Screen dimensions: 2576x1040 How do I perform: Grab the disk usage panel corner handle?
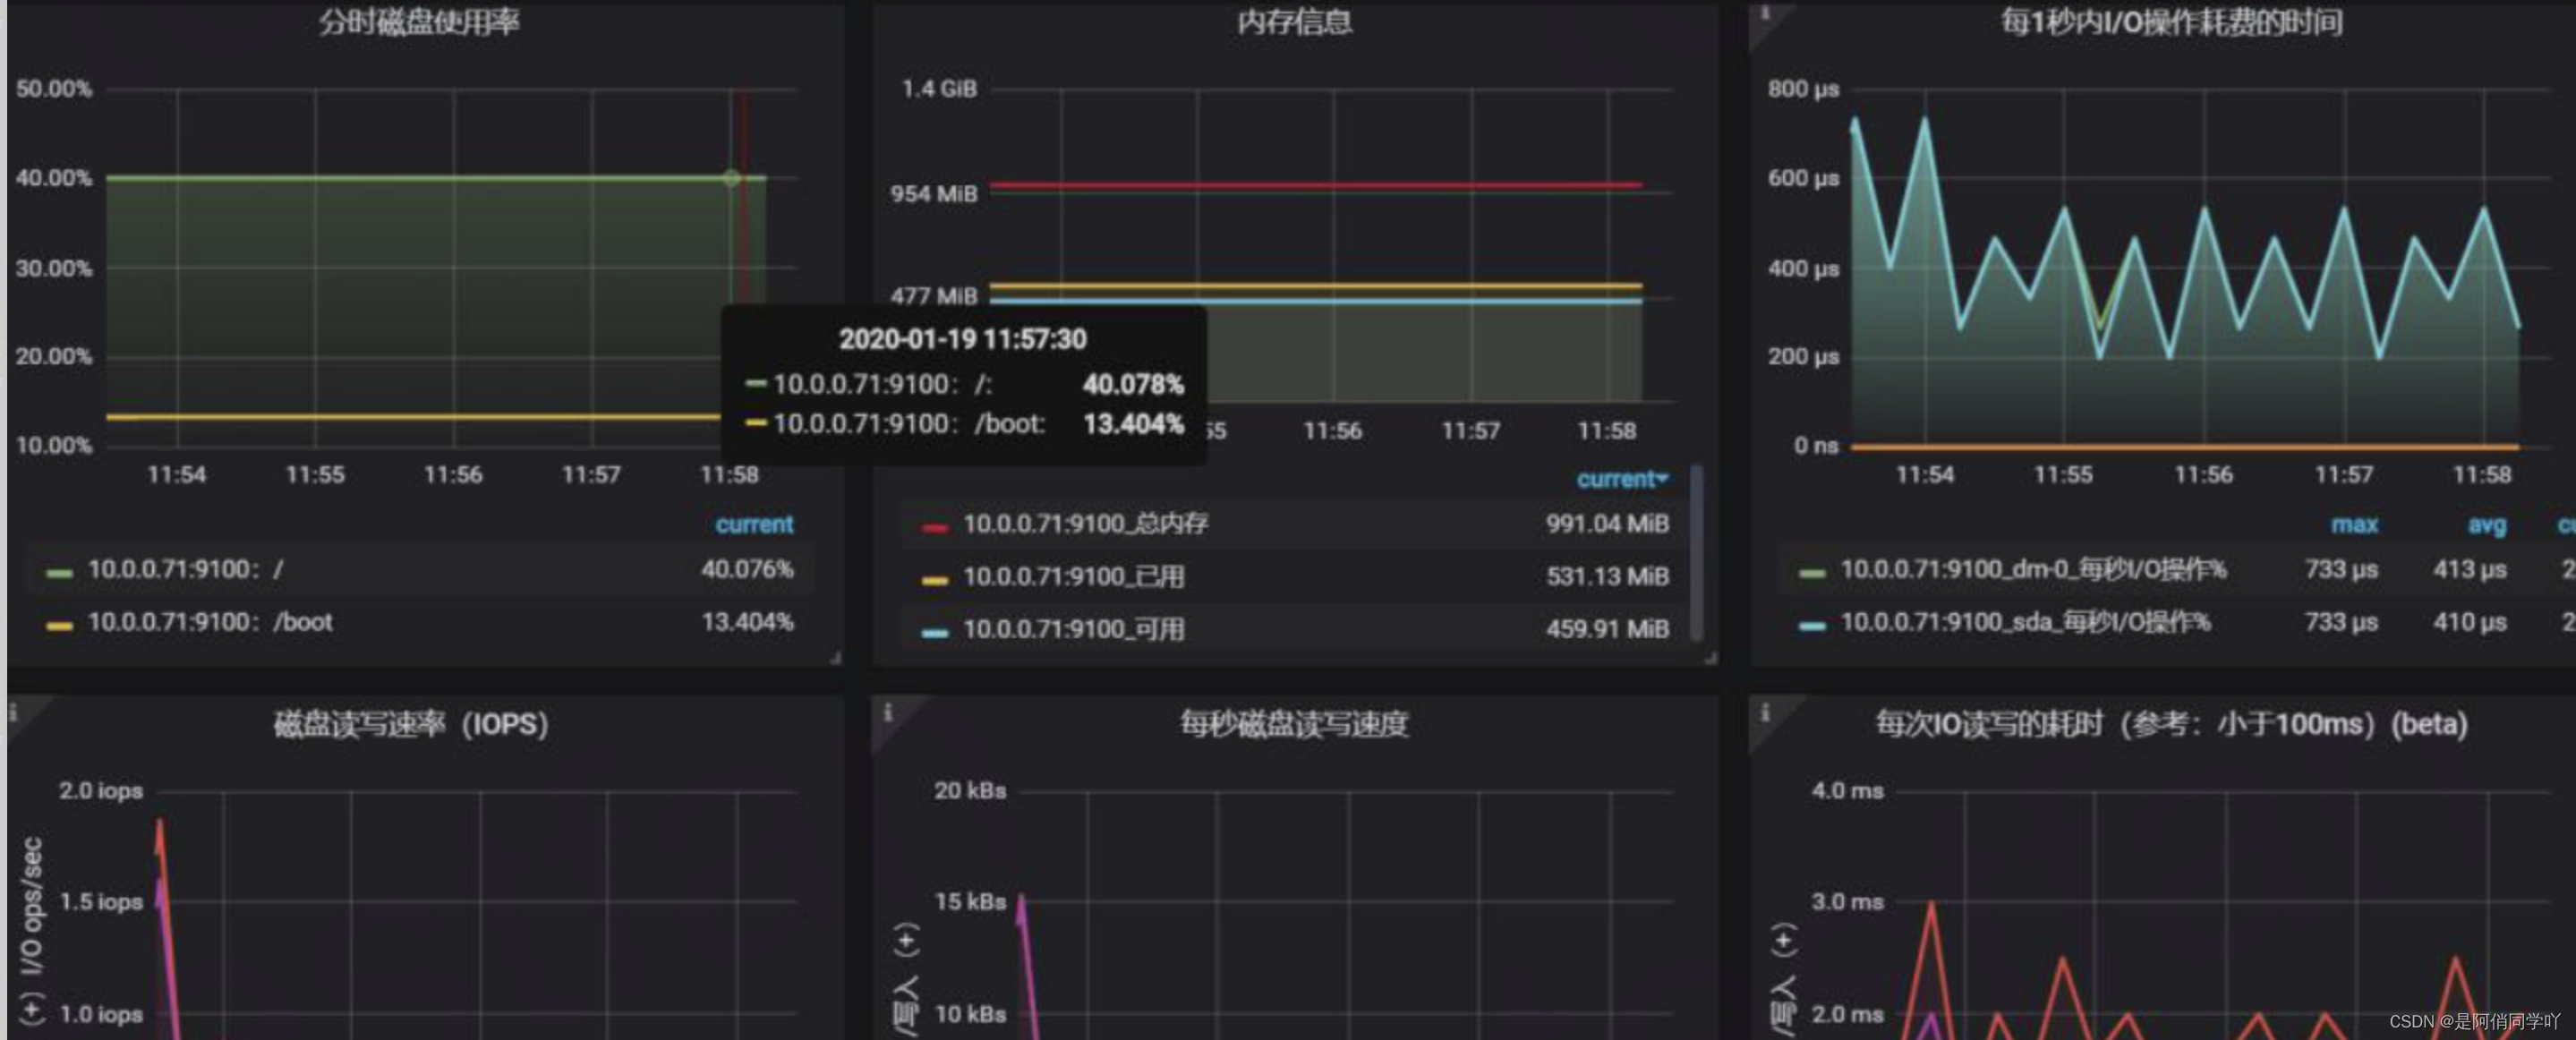coord(836,657)
